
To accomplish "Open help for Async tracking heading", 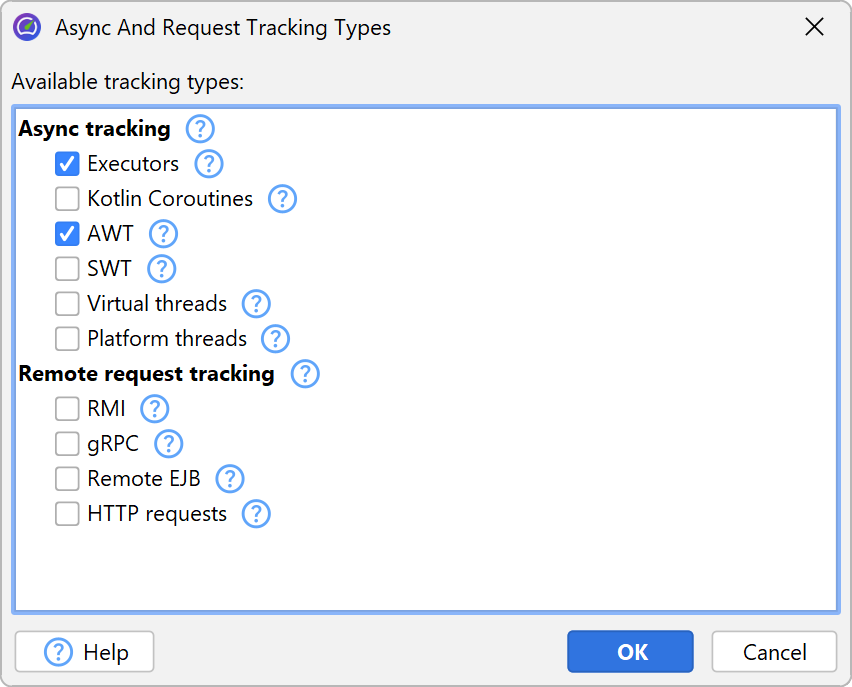I will [201, 129].
